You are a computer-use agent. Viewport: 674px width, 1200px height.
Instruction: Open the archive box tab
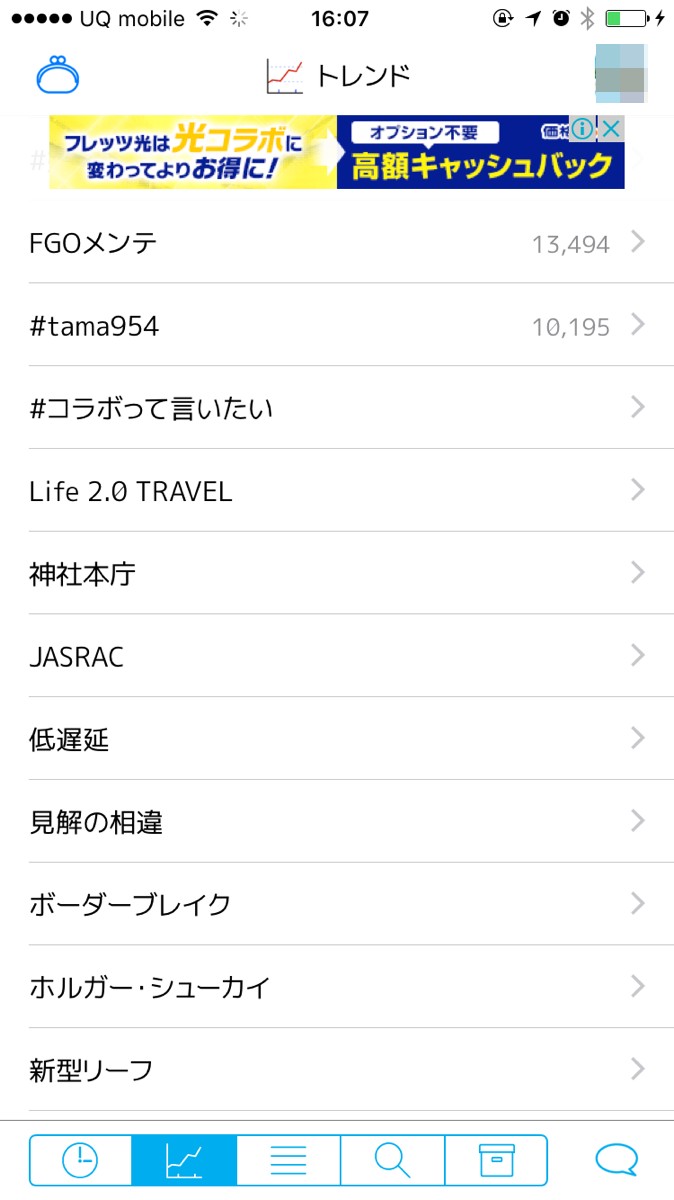[496, 1160]
